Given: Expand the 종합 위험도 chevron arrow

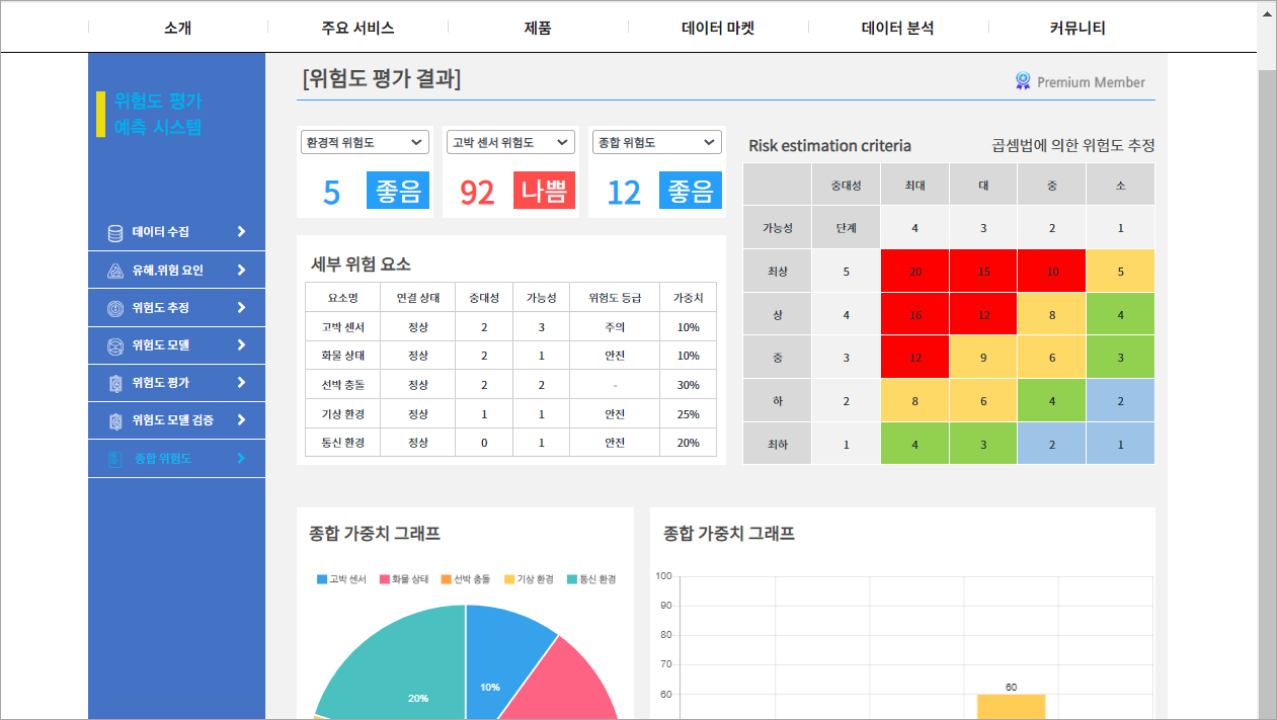Looking at the screenshot, I should [x=241, y=458].
